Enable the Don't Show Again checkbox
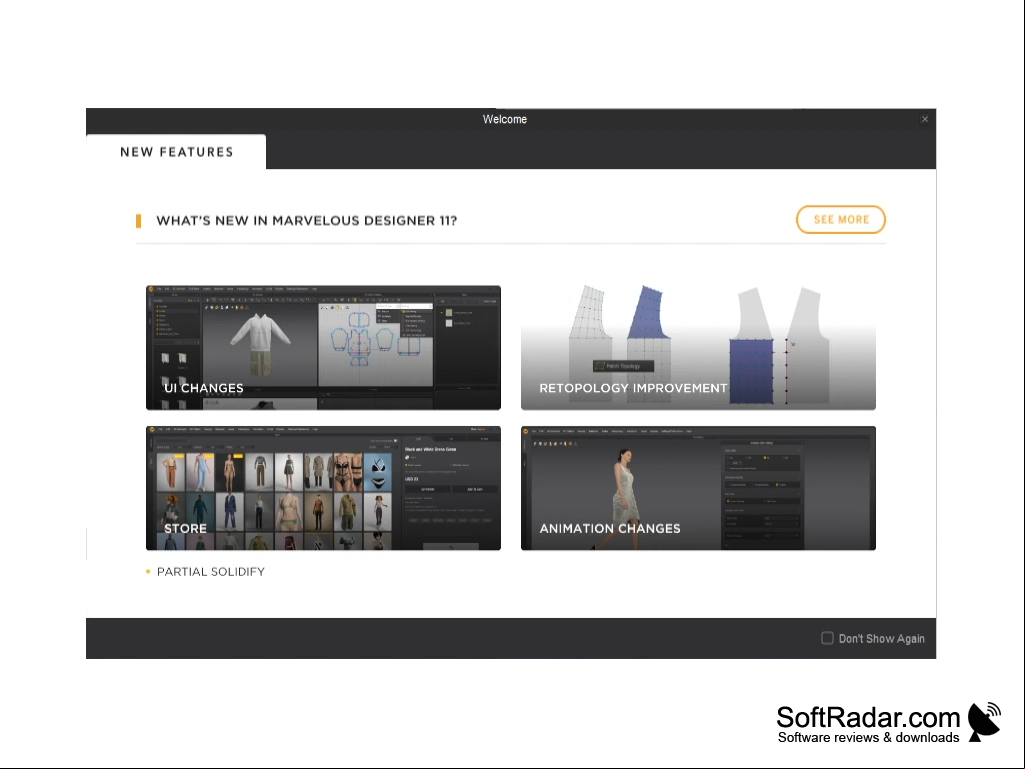This screenshot has width=1025, height=769. (x=828, y=638)
